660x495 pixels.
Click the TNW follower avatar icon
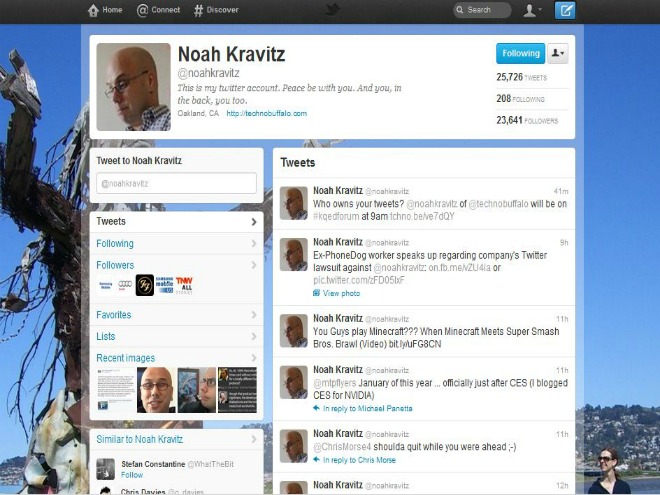click(x=184, y=285)
